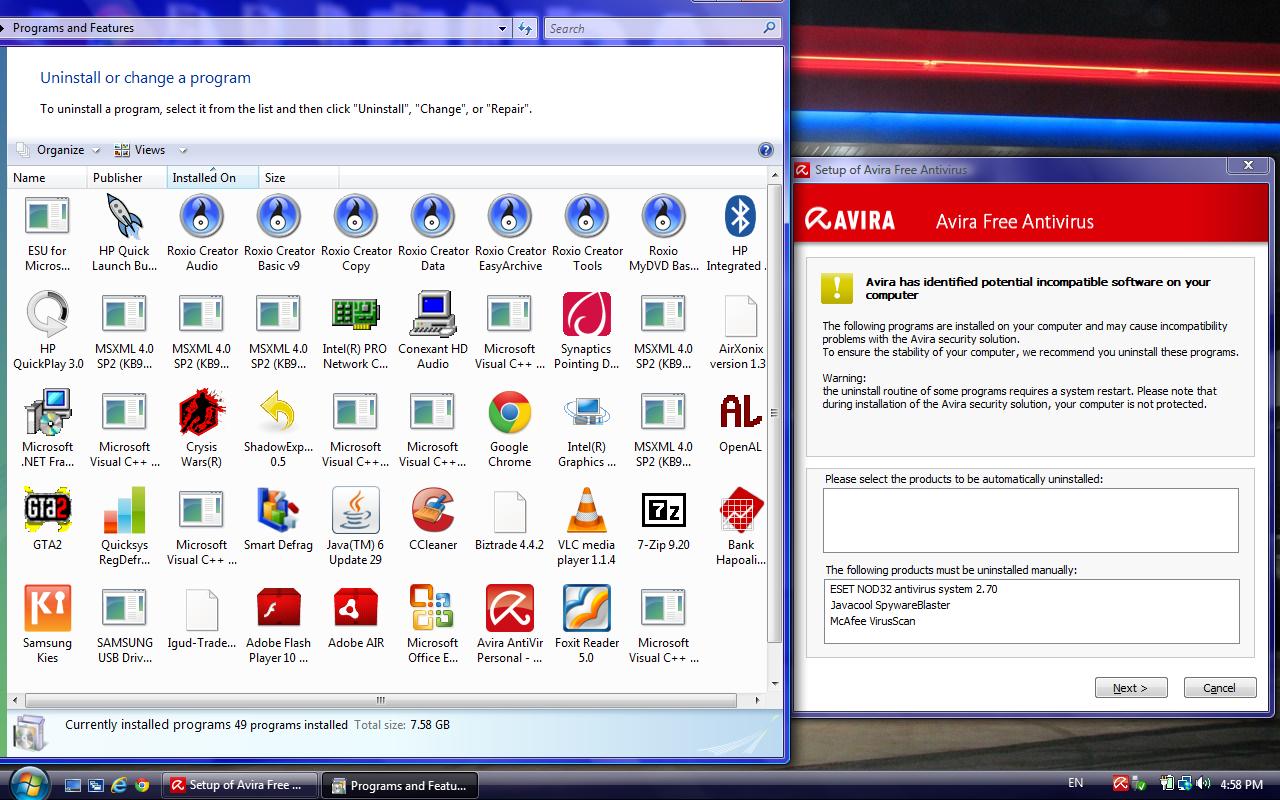This screenshot has width=1280, height=800.
Task: Open the Views dropdown menu
Action: click(150, 150)
